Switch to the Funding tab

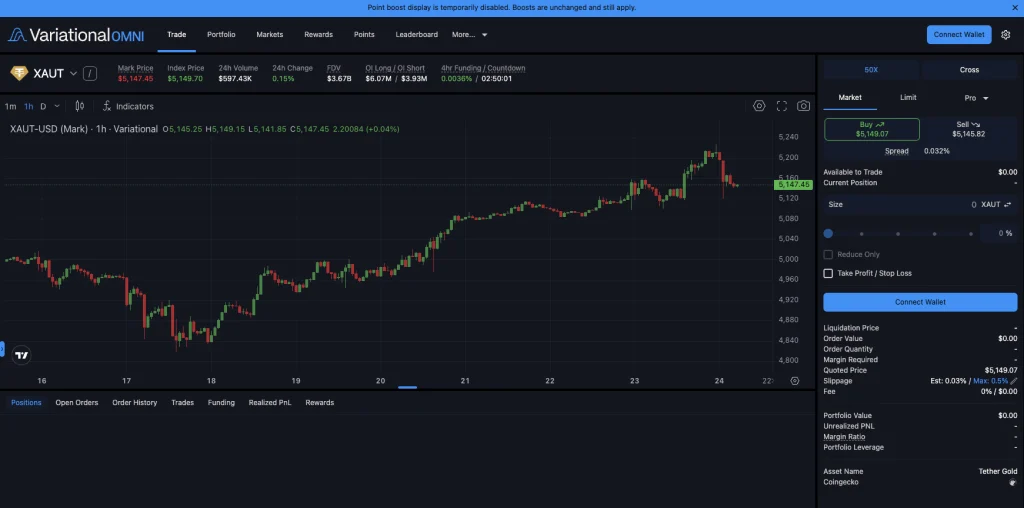pyautogui.click(x=221, y=402)
